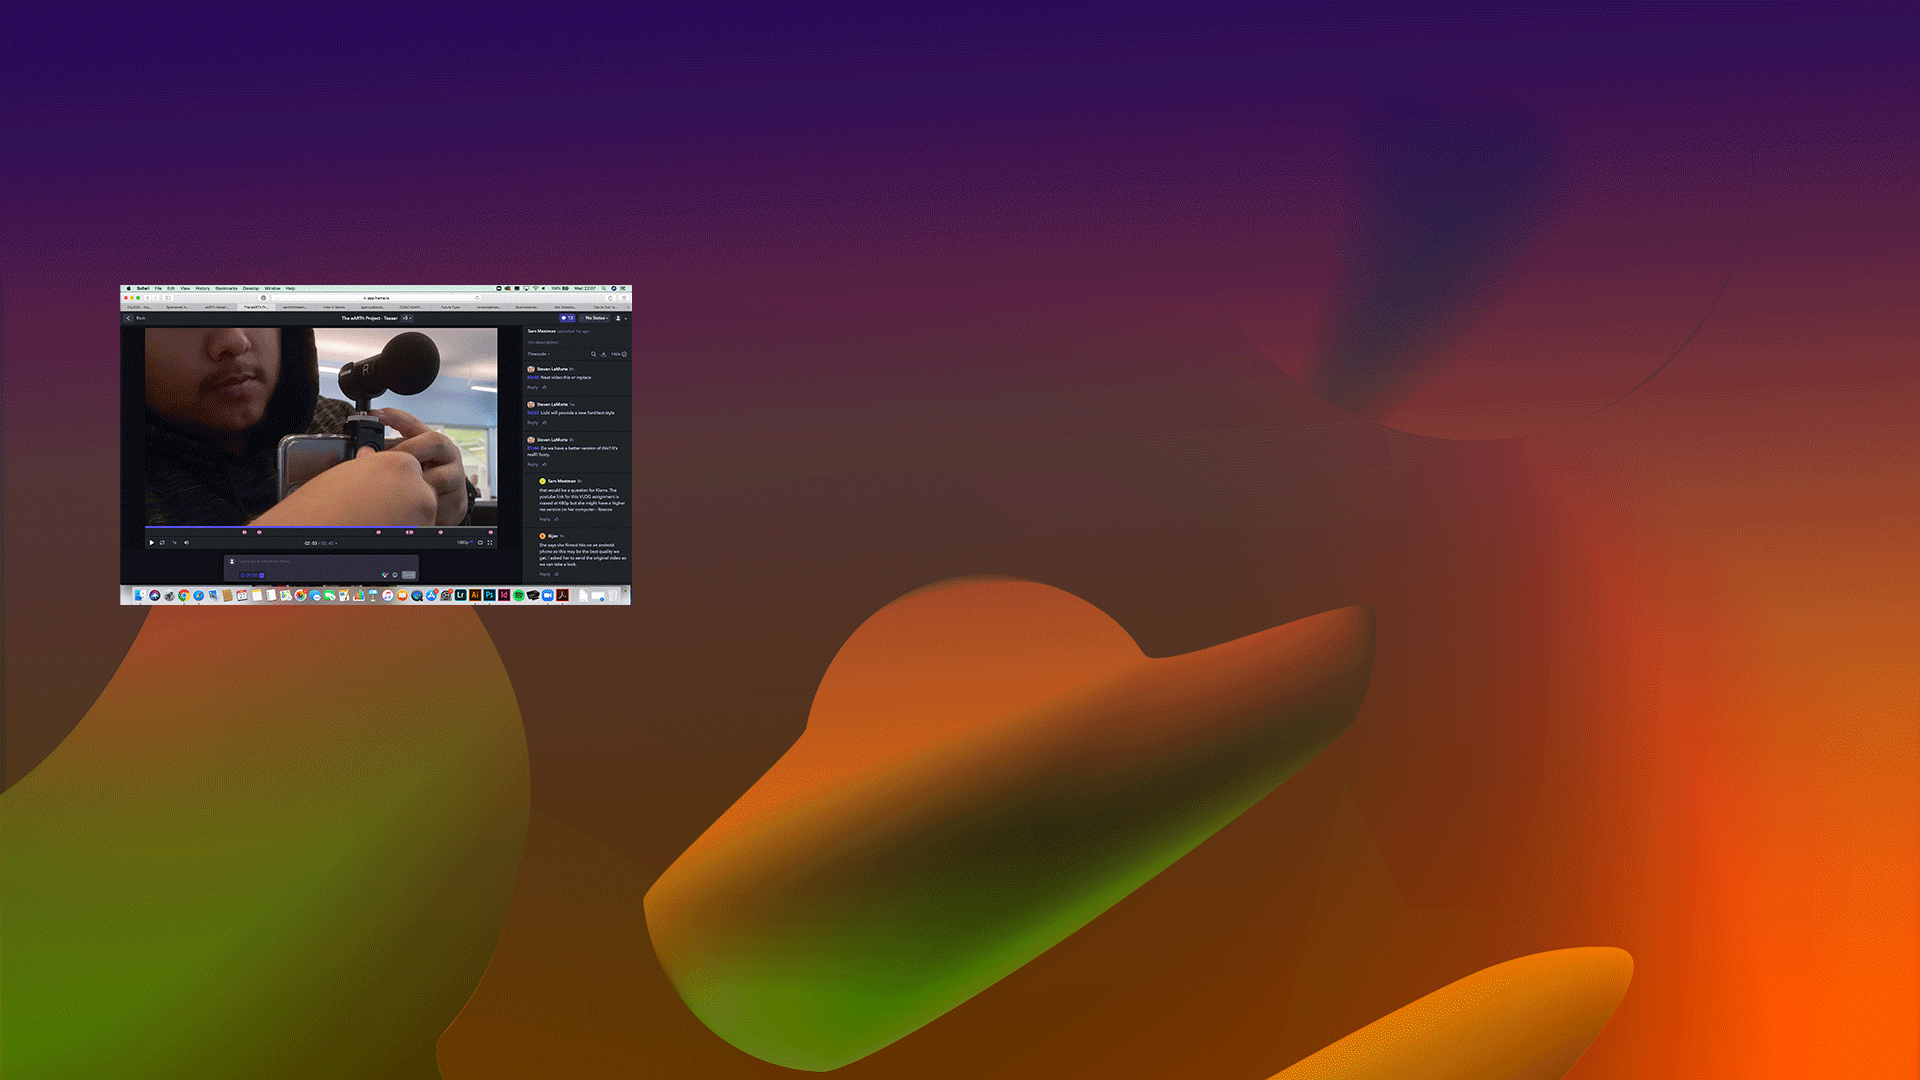Screen dimensions: 1920x1080
Task: Open the 02:03 timecode display dropdown
Action: pos(320,543)
